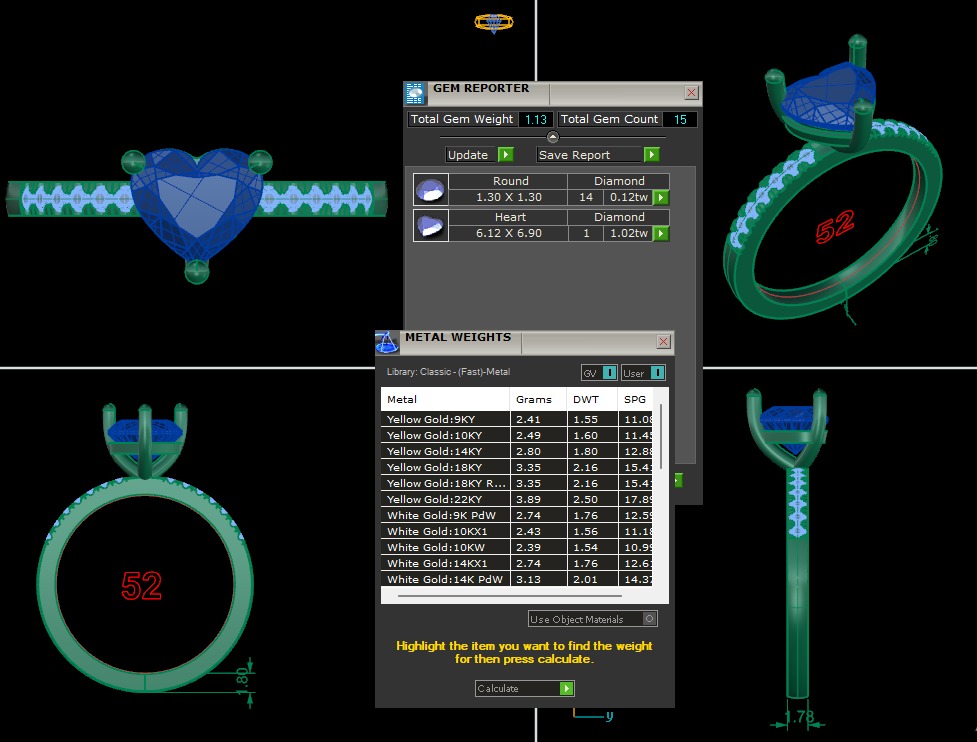Click the Gem Reporter panel icon

(x=415, y=94)
